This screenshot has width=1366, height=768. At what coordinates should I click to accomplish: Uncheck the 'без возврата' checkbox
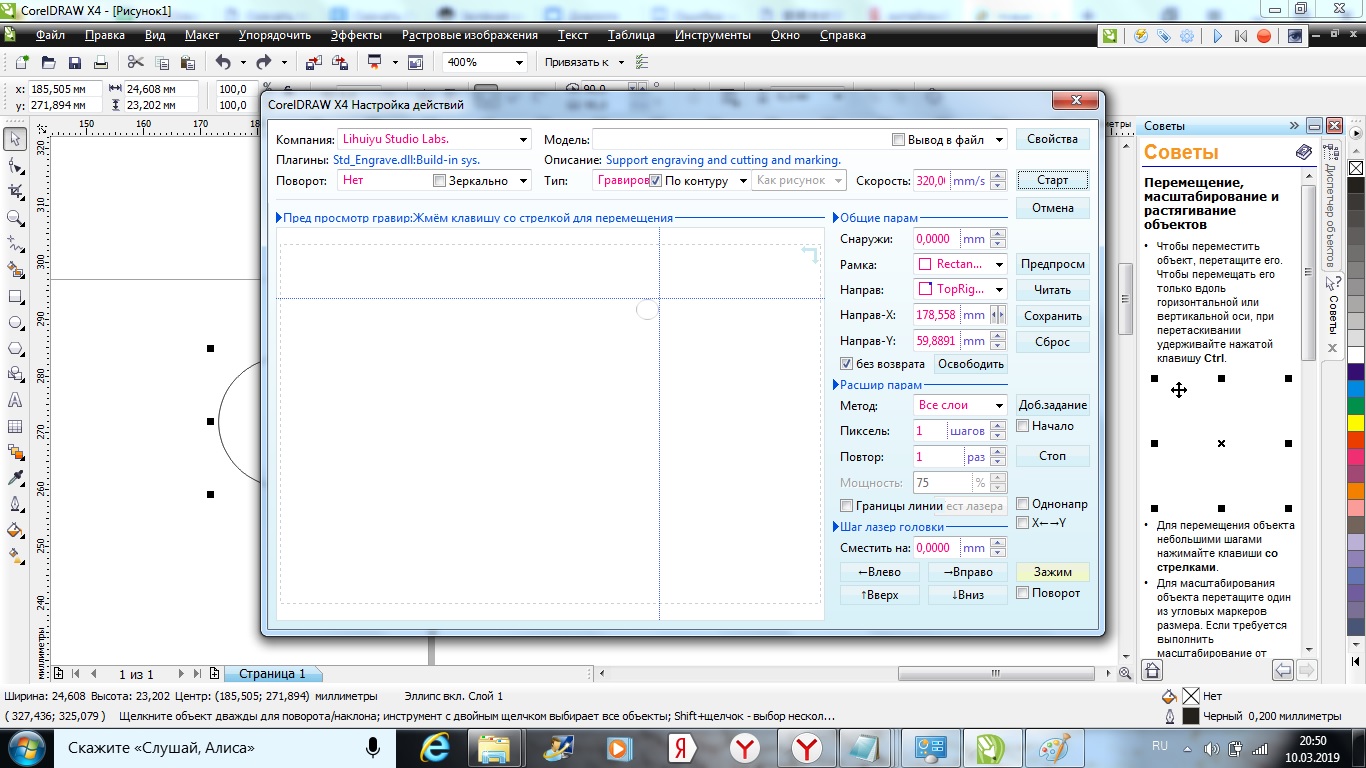click(847, 364)
